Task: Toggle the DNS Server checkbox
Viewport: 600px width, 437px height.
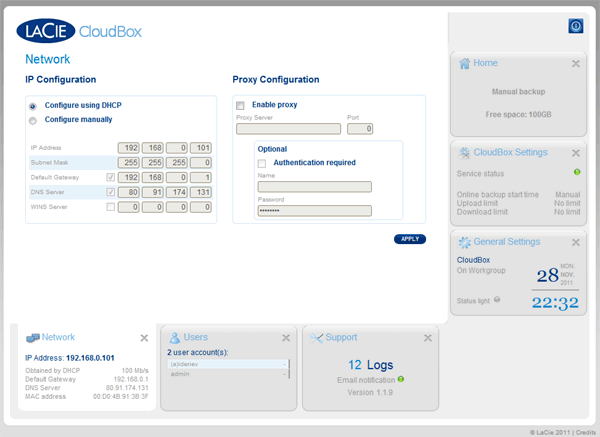Action: [x=111, y=192]
